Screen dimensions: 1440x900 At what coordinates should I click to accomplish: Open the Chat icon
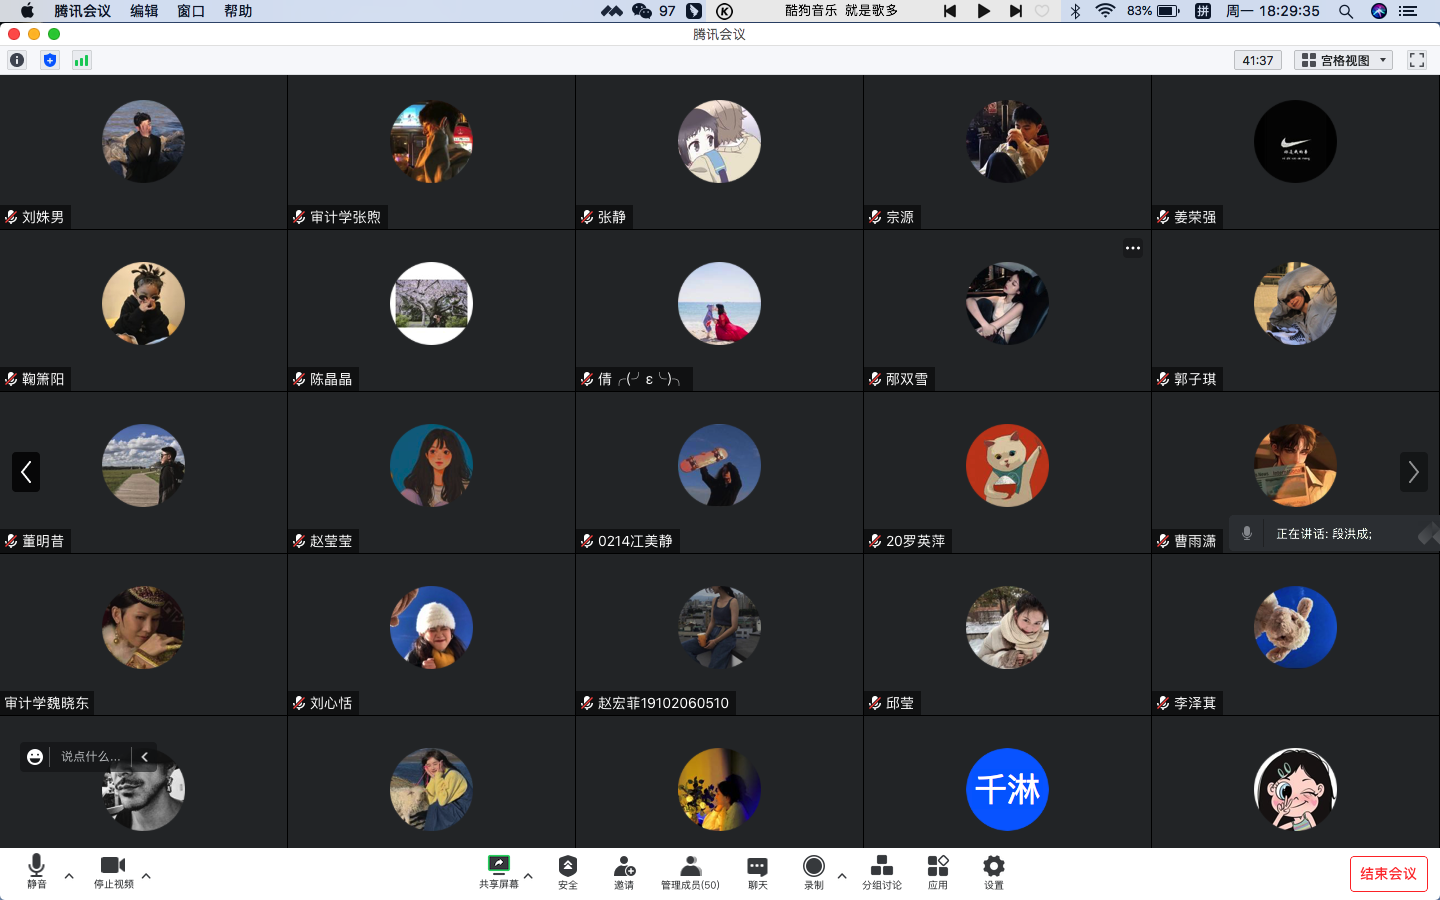coord(758,868)
